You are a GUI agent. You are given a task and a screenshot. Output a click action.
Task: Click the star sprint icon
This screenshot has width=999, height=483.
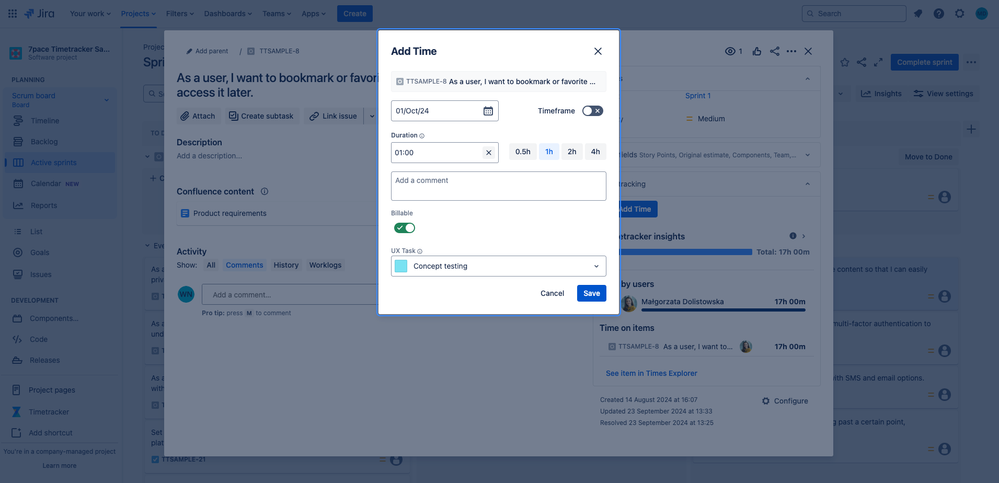(845, 62)
